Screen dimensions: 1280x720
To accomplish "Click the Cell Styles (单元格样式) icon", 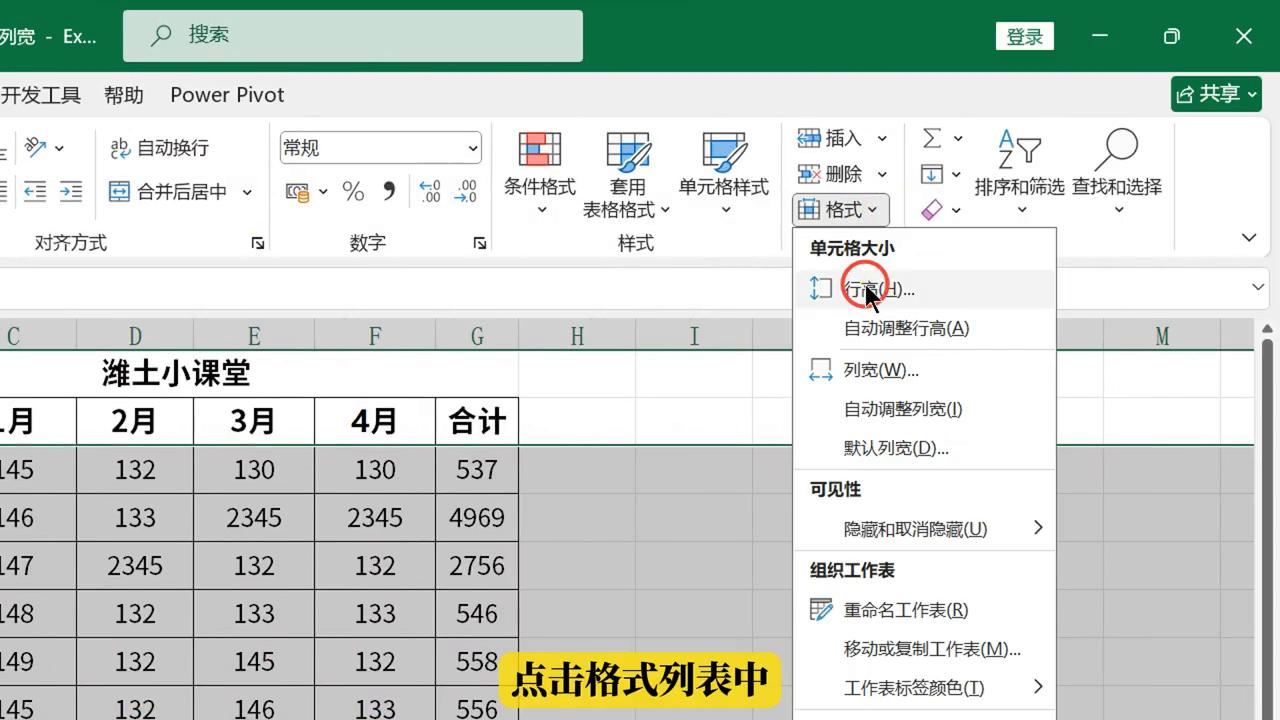I will pyautogui.click(x=724, y=151).
